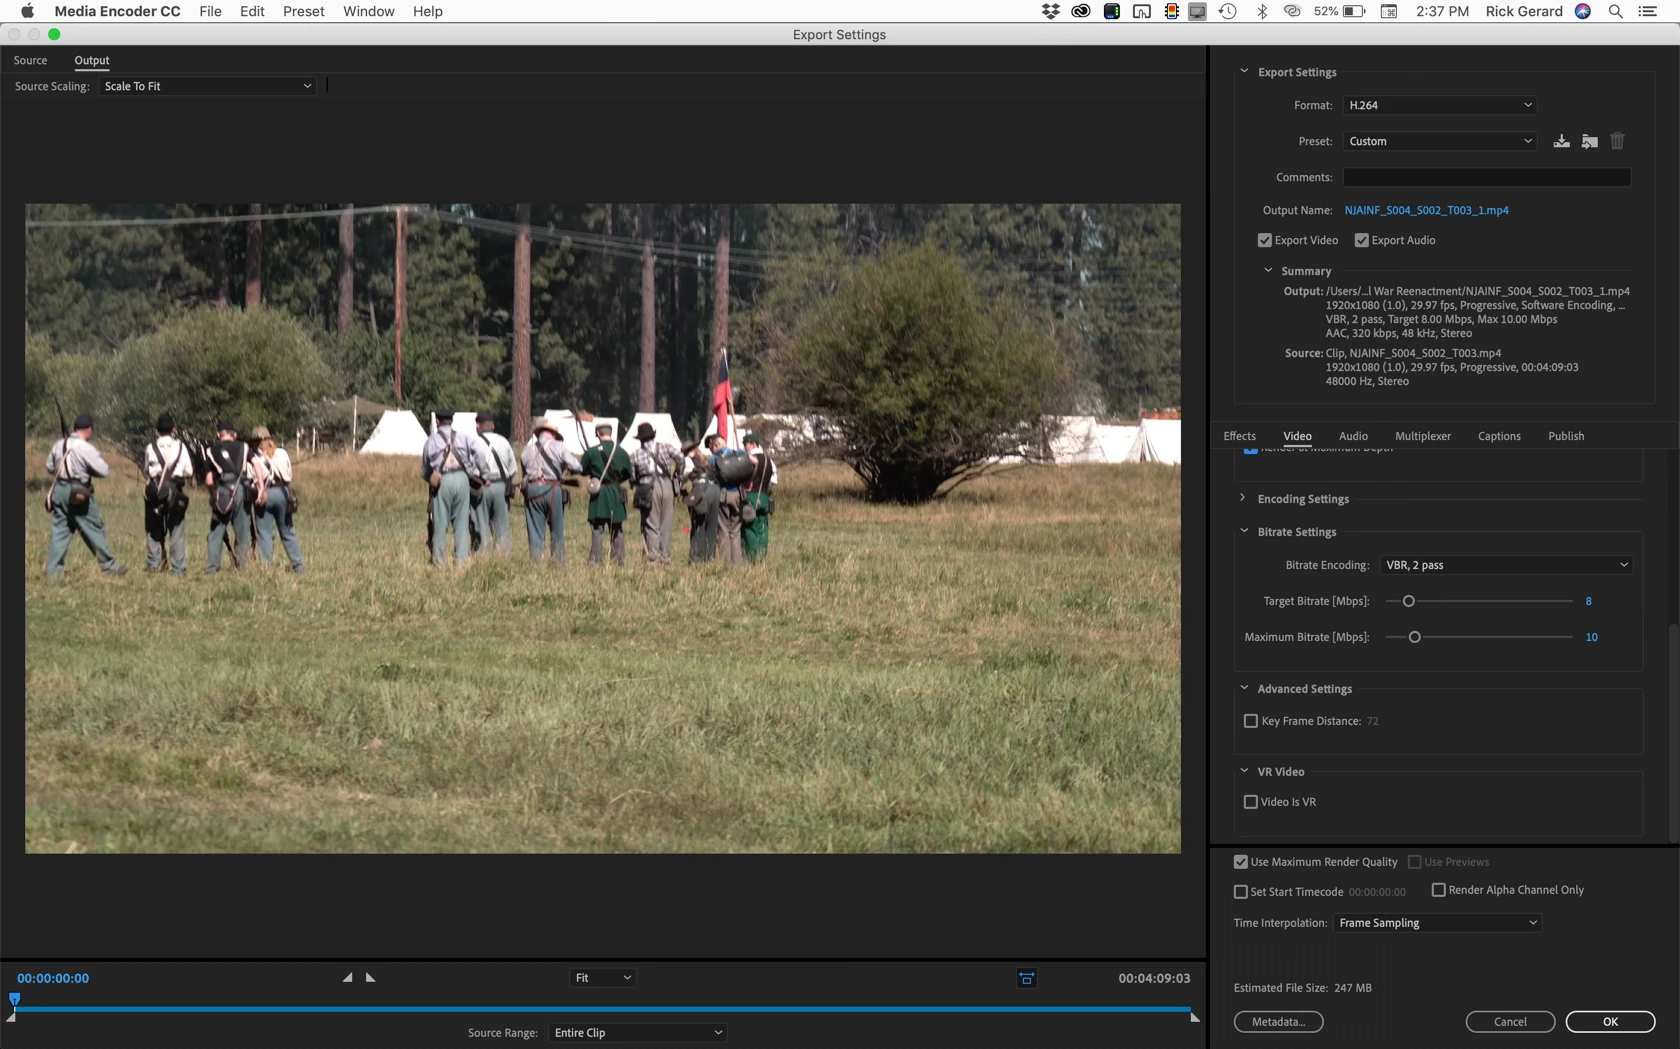Click the video preview frame

pos(603,529)
